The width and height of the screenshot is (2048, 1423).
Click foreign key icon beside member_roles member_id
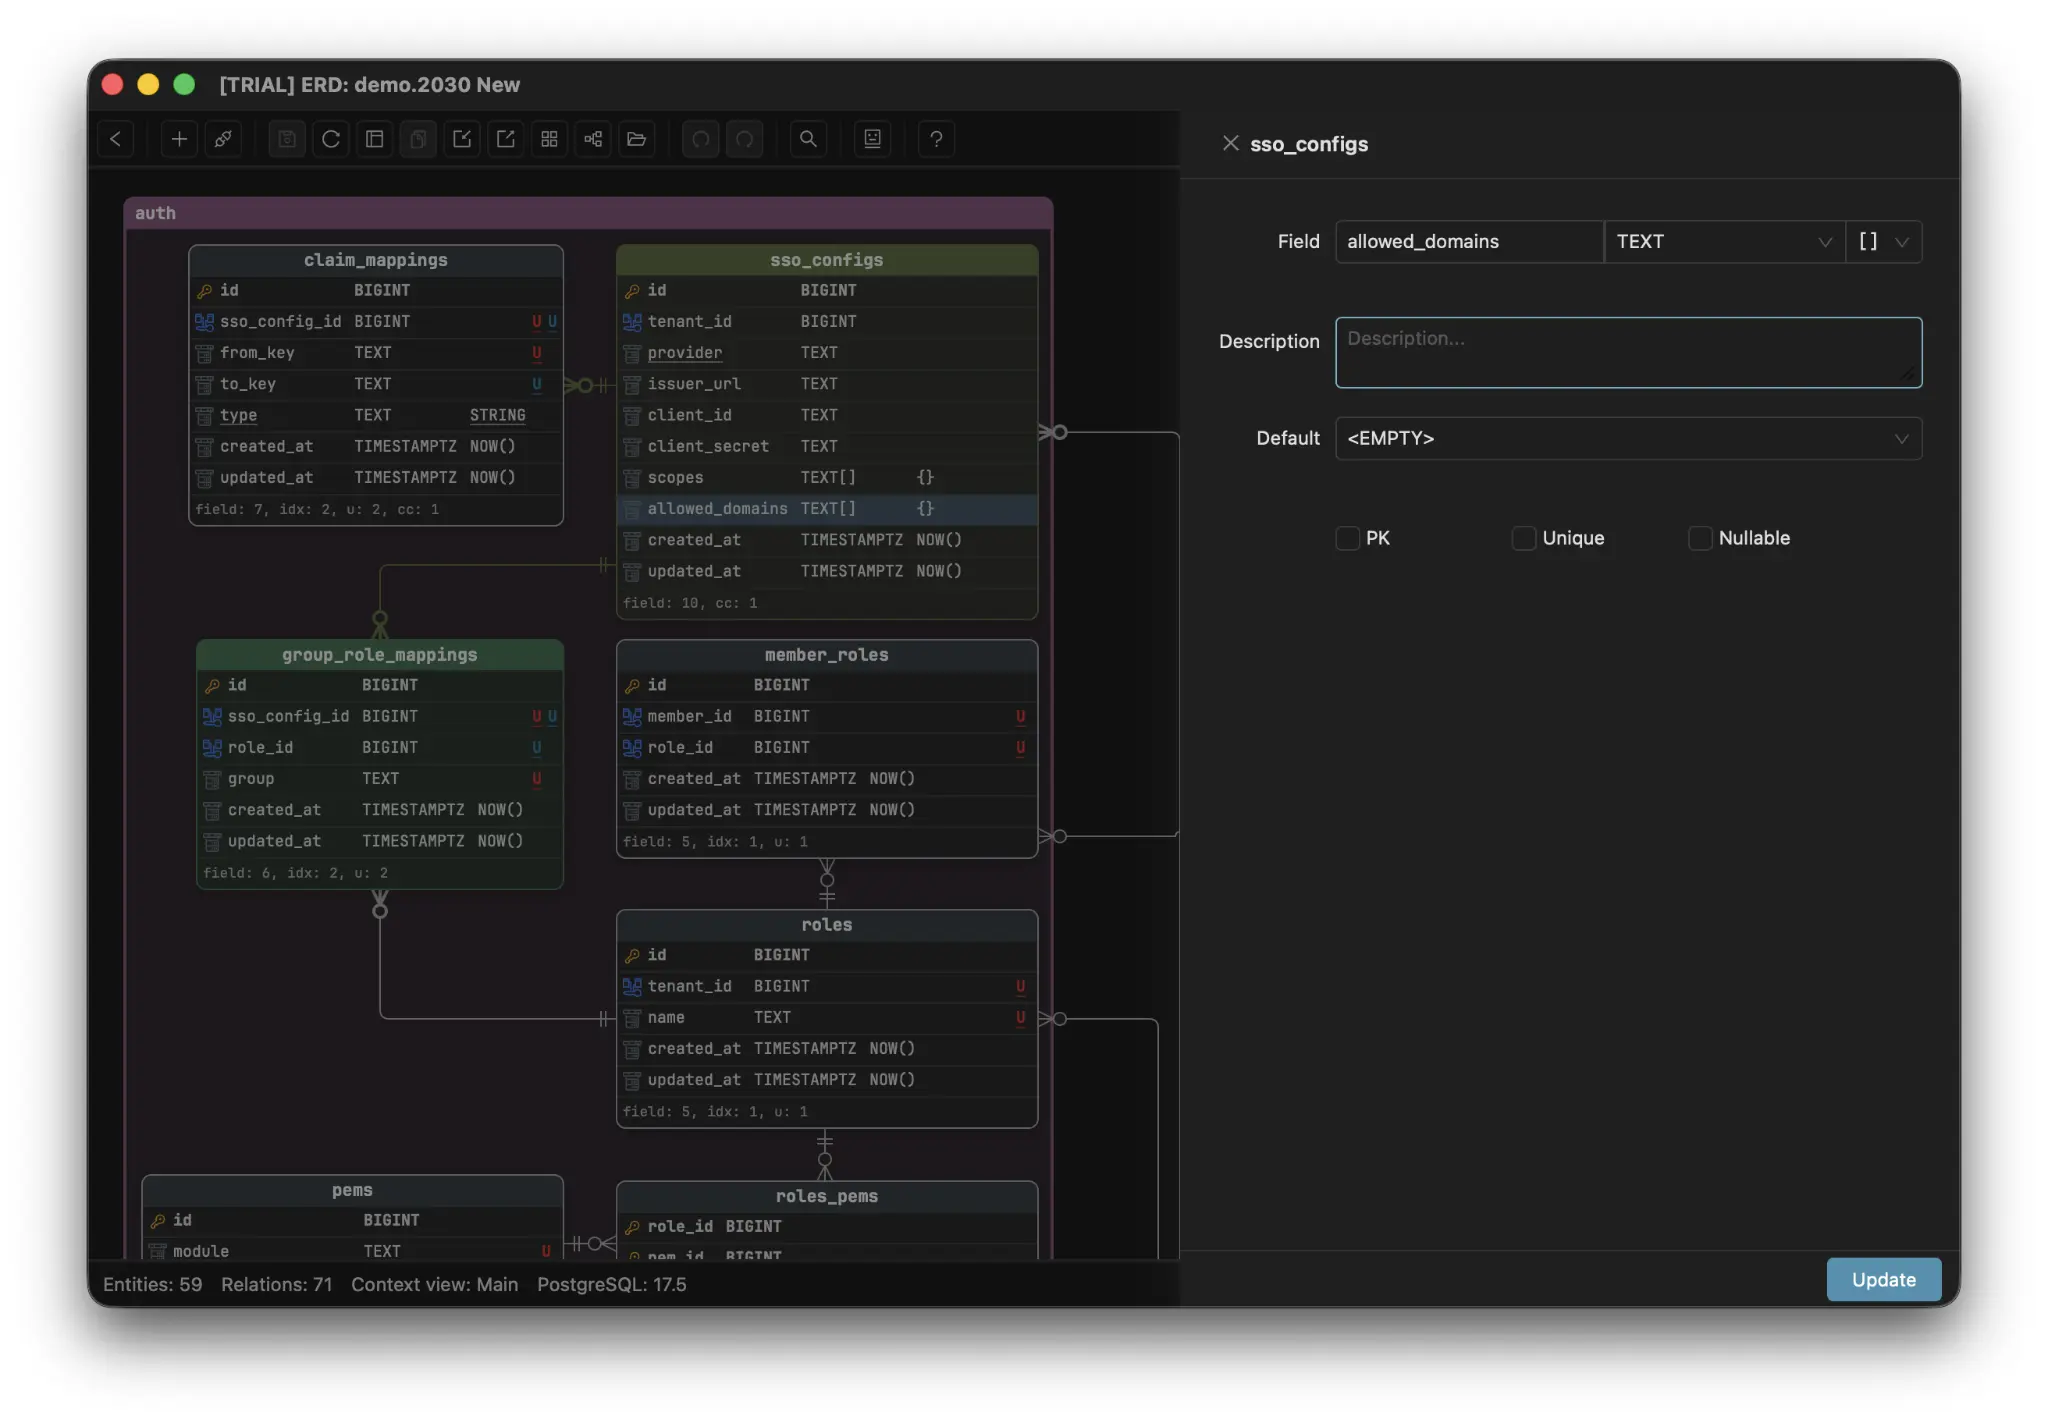632,717
